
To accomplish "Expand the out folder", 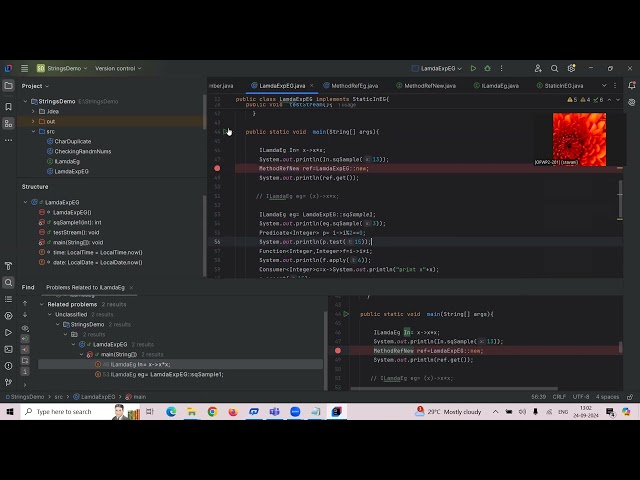I will coord(33,121).
